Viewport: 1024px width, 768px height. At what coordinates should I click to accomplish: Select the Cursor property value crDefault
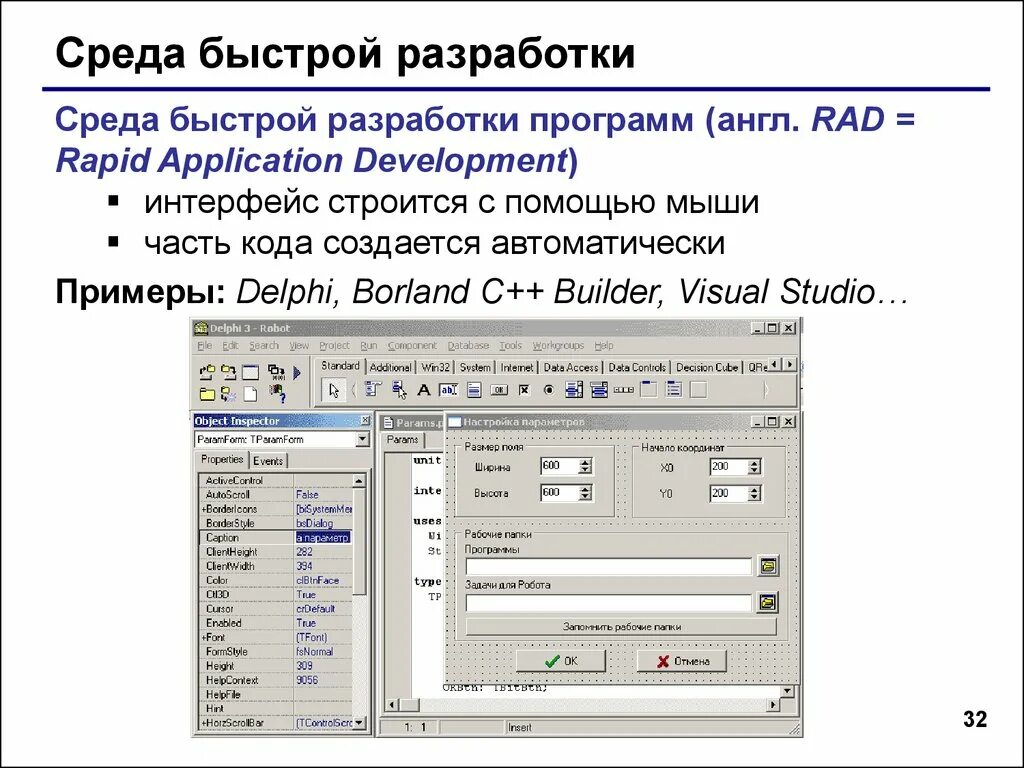pyautogui.click(x=323, y=609)
